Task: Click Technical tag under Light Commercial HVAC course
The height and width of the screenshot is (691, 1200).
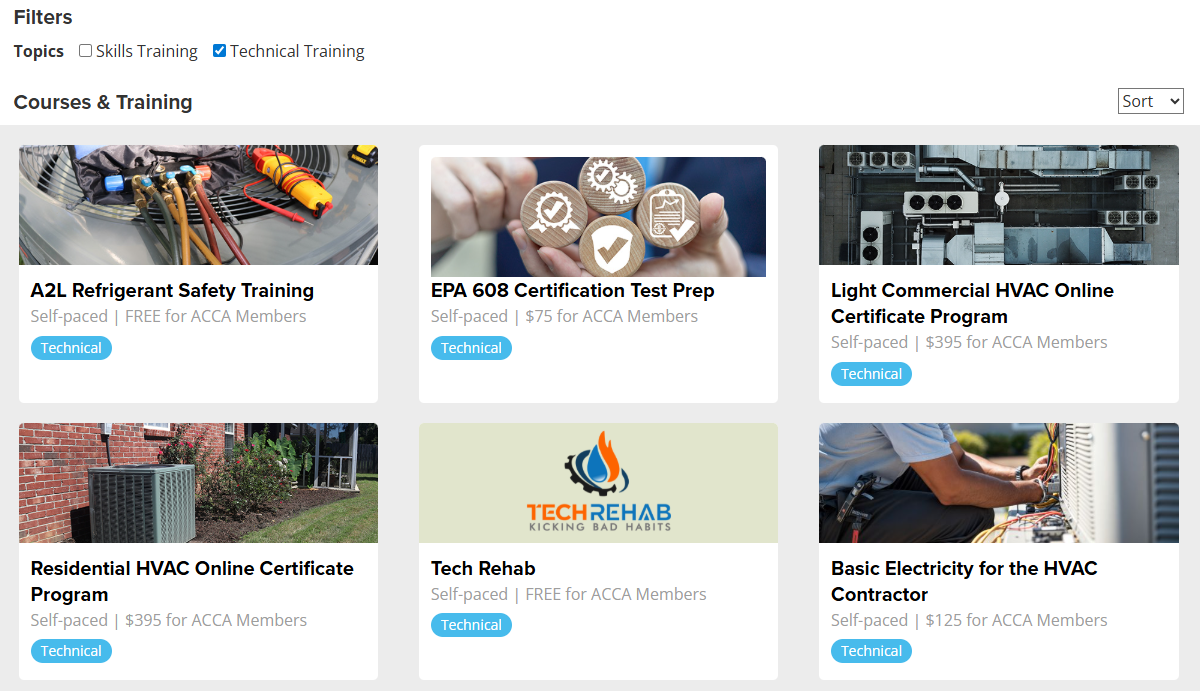Action: pos(871,374)
